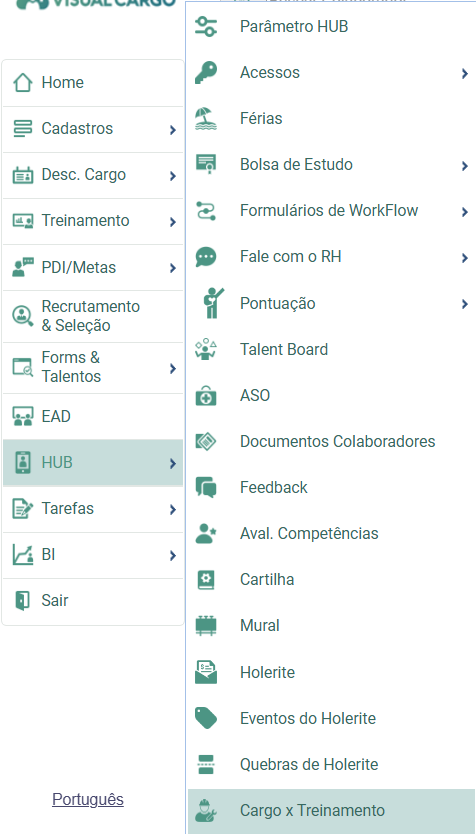
Task: Click the Português language link
Action: [88, 799]
